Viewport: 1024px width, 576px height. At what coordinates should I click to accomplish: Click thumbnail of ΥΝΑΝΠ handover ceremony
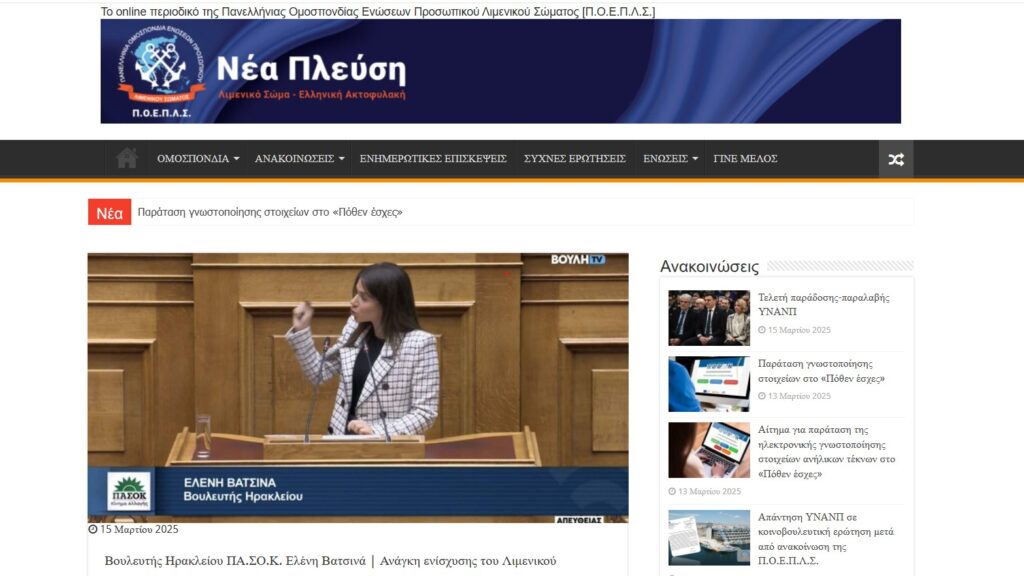(709, 318)
